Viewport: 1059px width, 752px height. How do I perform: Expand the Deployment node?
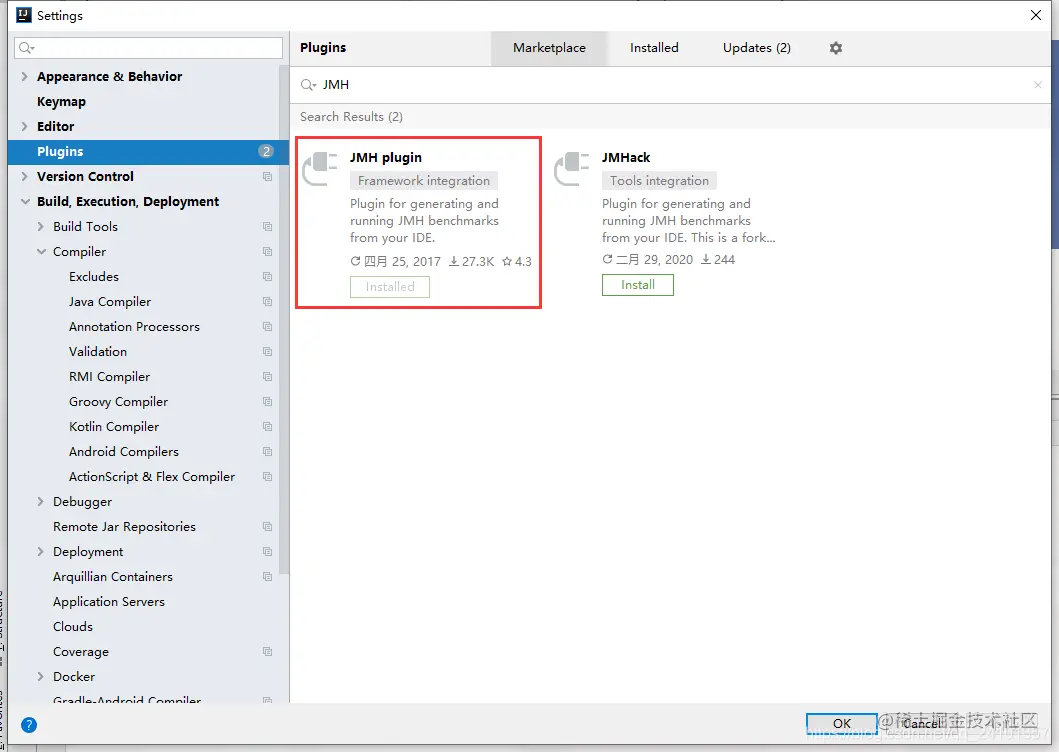coord(41,551)
